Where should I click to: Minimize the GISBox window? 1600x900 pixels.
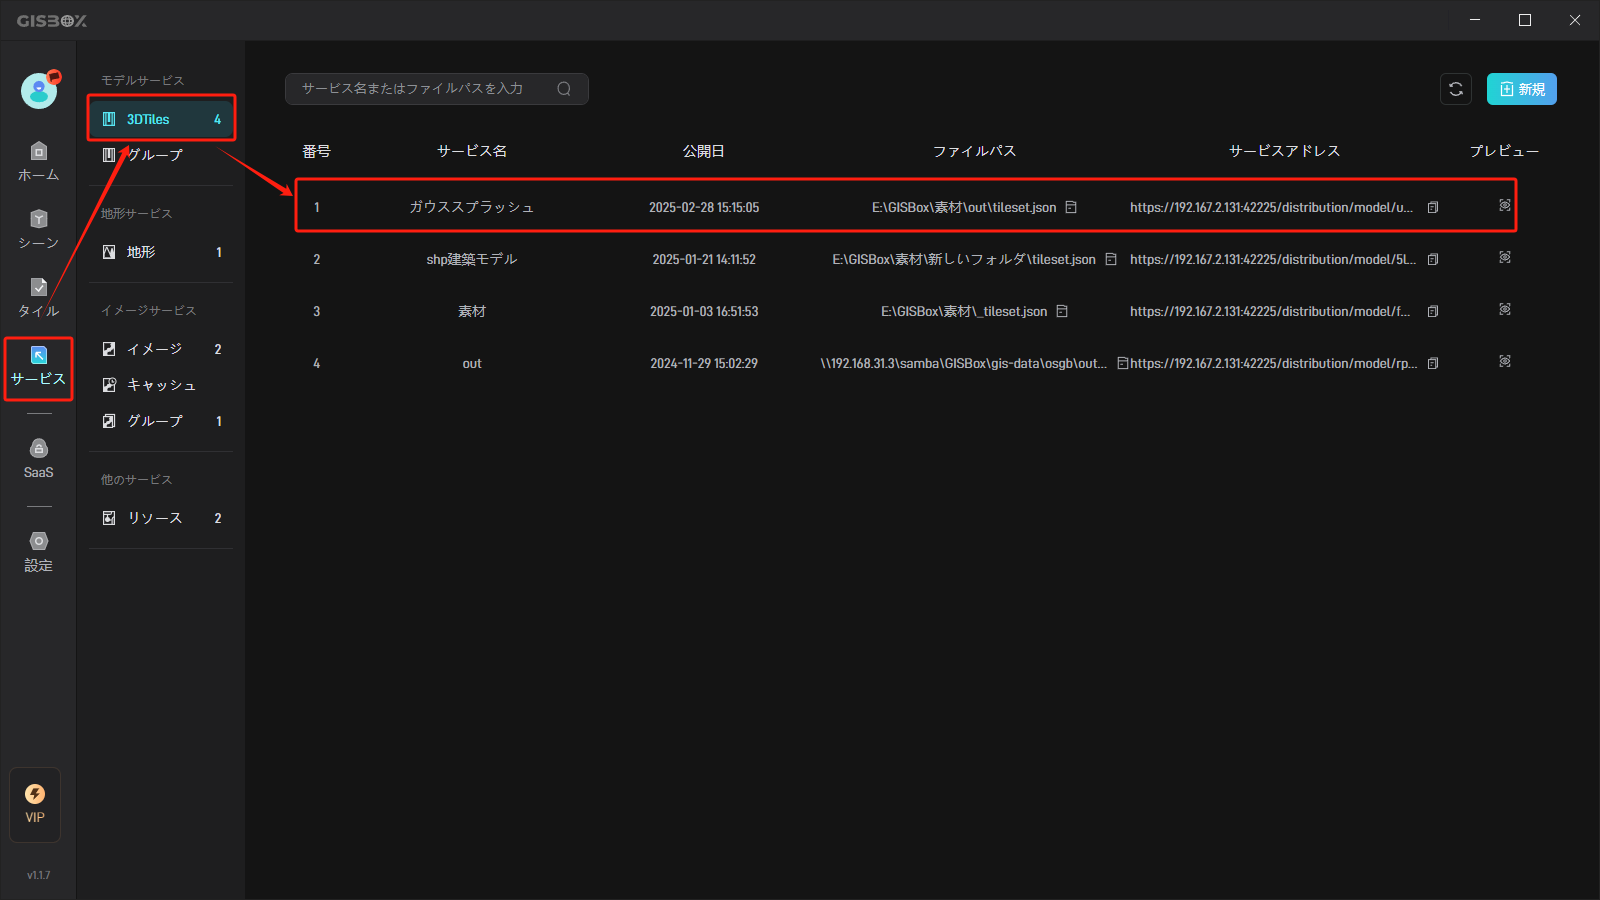pos(1475,20)
